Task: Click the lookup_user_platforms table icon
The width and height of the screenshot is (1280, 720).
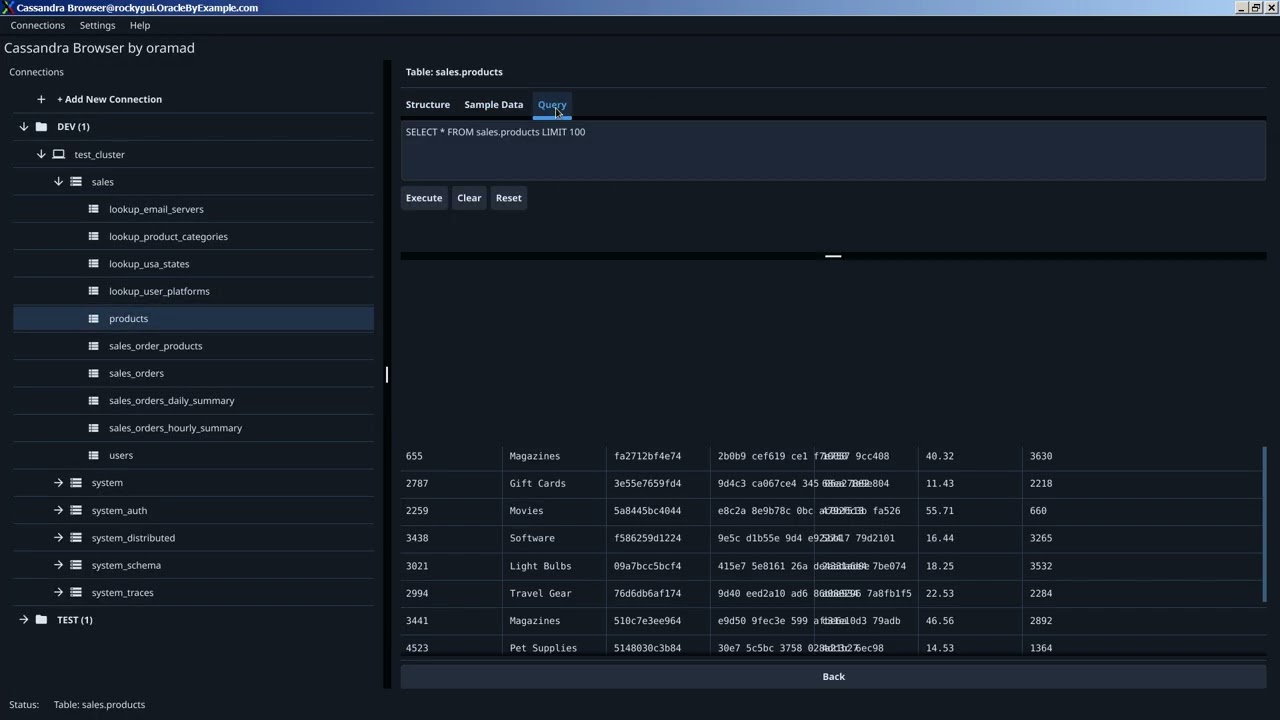Action: click(94, 291)
